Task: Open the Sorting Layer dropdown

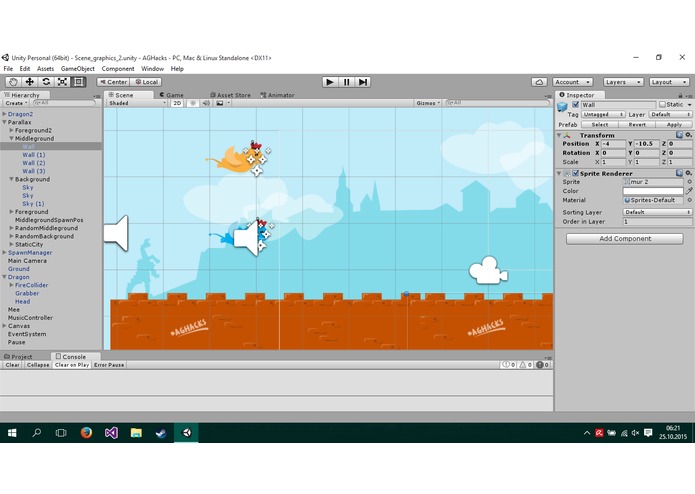Action: [x=657, y=212]
